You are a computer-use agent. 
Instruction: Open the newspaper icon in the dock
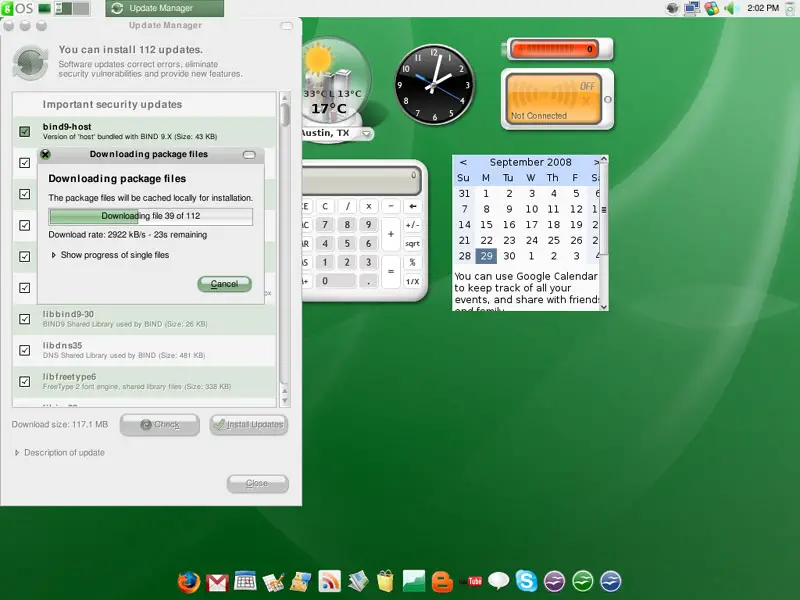click(x=358, y=582)
